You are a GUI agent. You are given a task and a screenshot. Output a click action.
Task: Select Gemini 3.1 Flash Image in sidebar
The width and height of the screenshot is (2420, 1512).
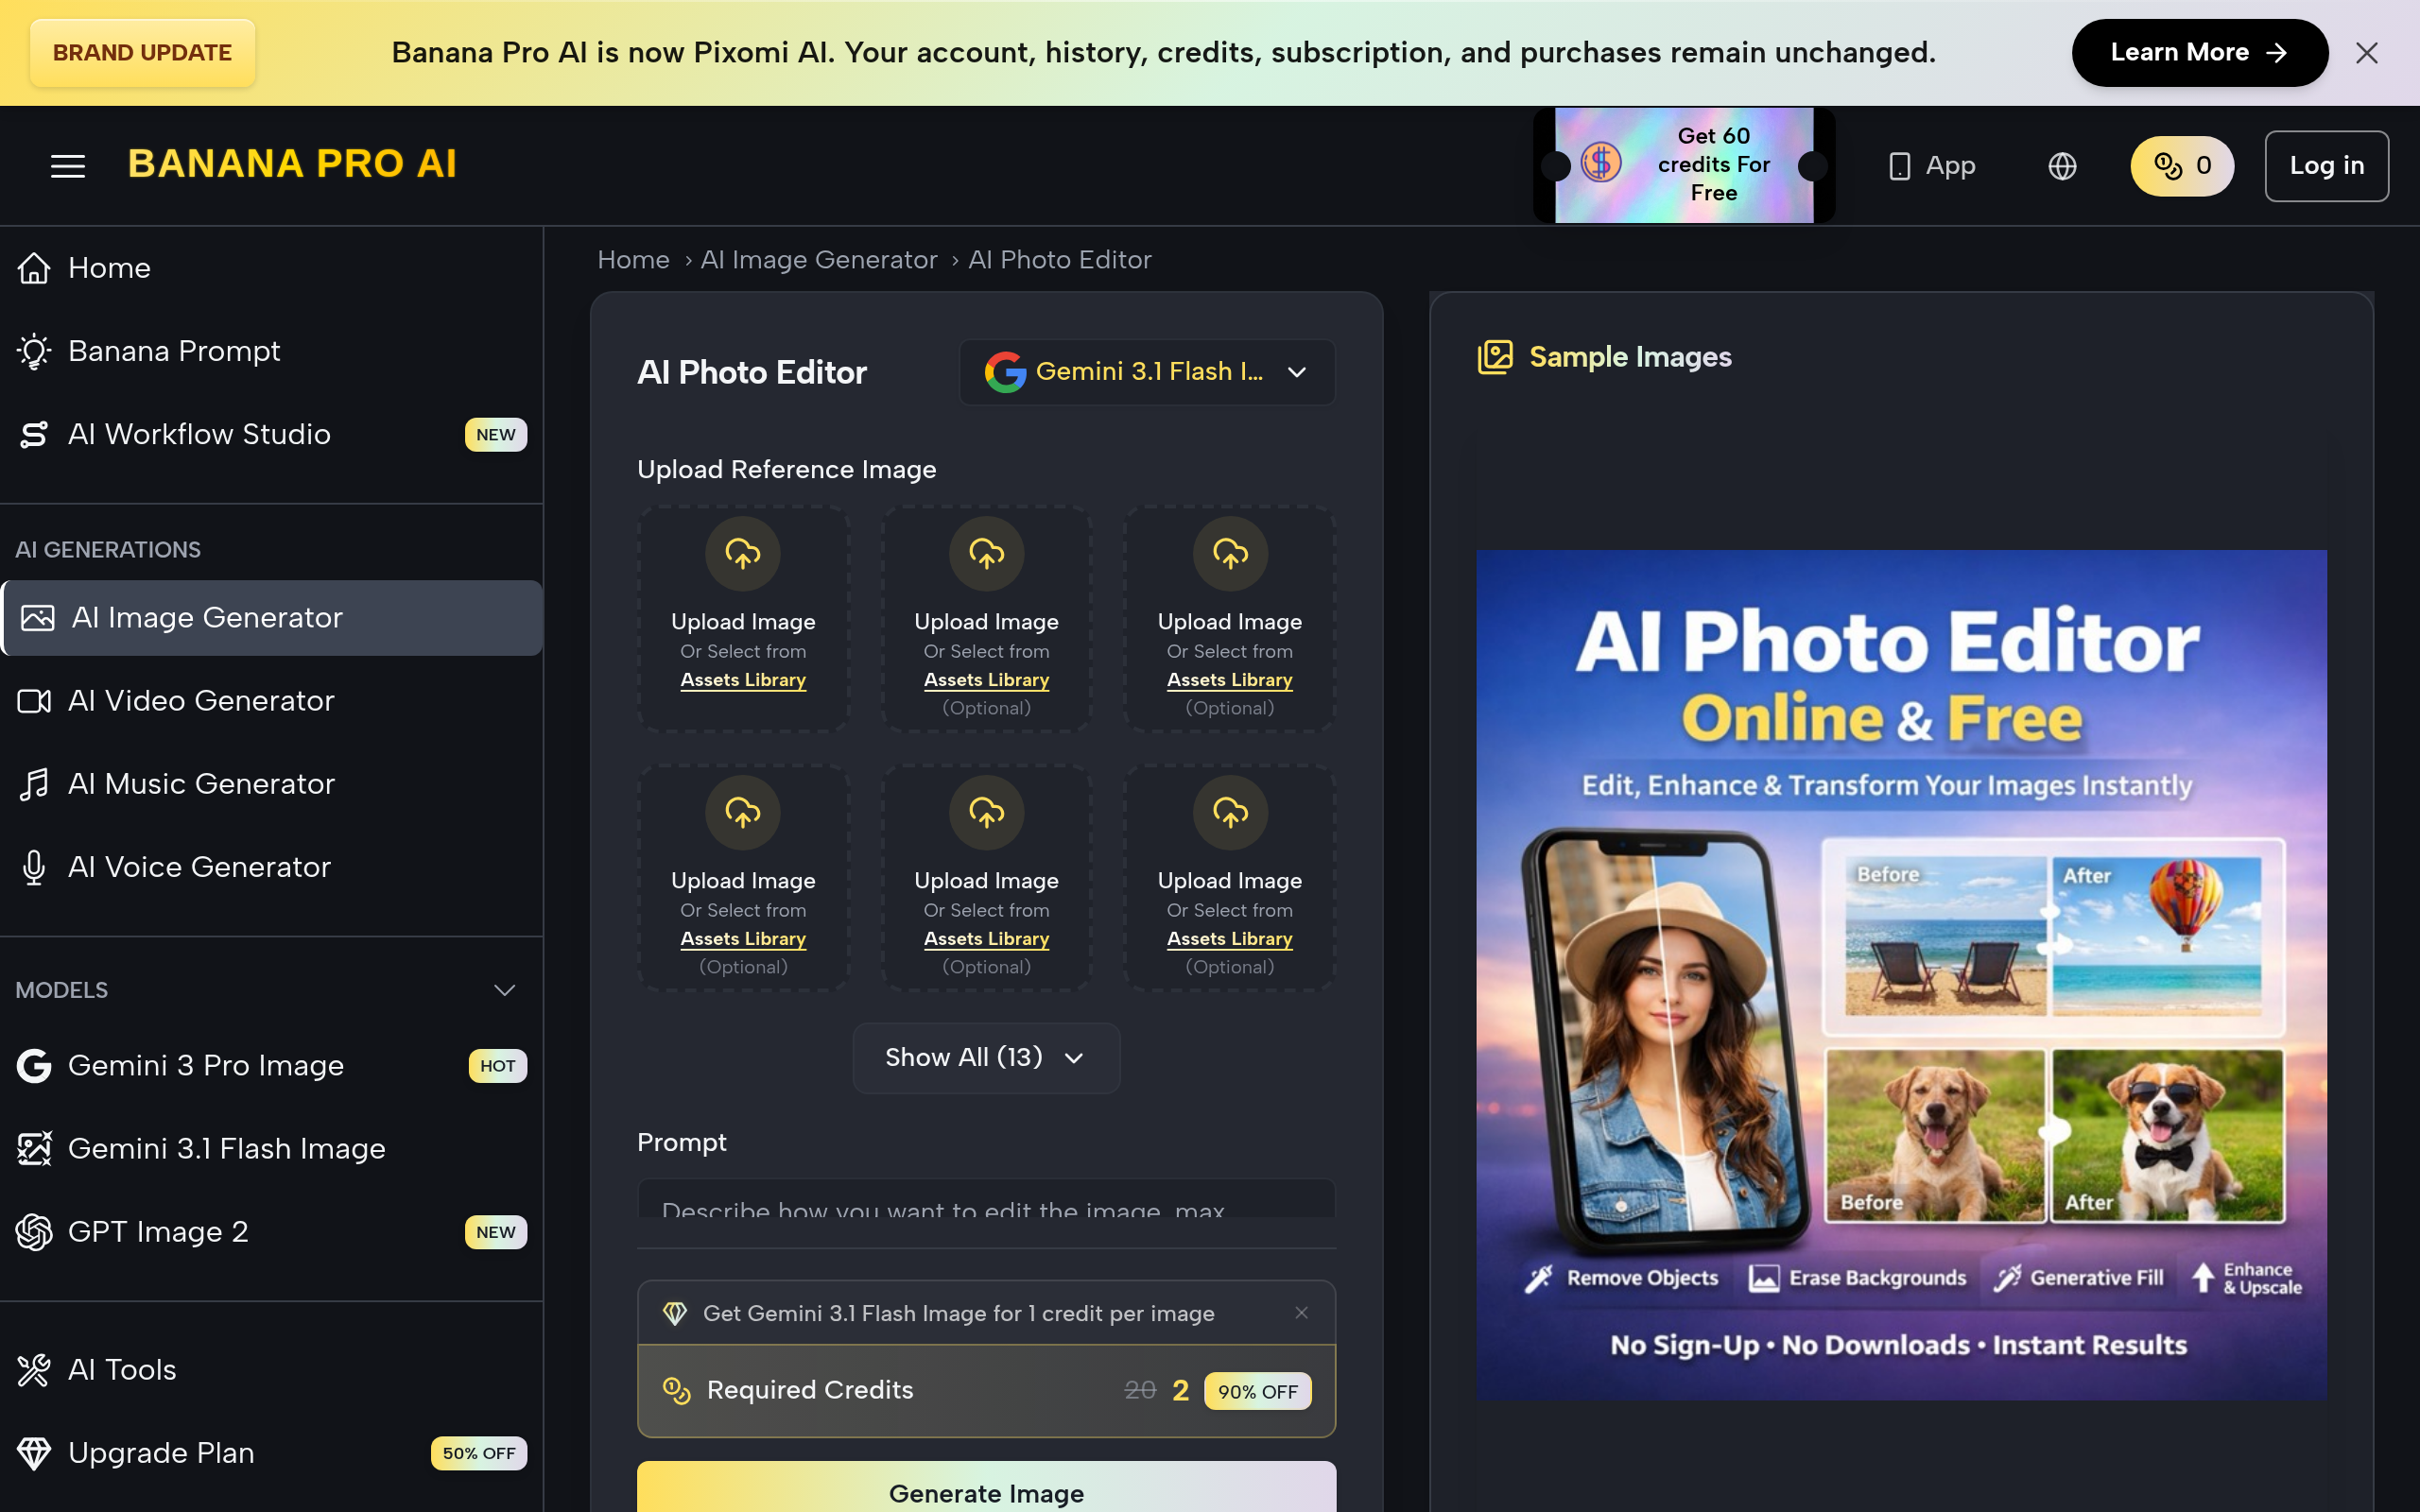[x=271, y=1149]
